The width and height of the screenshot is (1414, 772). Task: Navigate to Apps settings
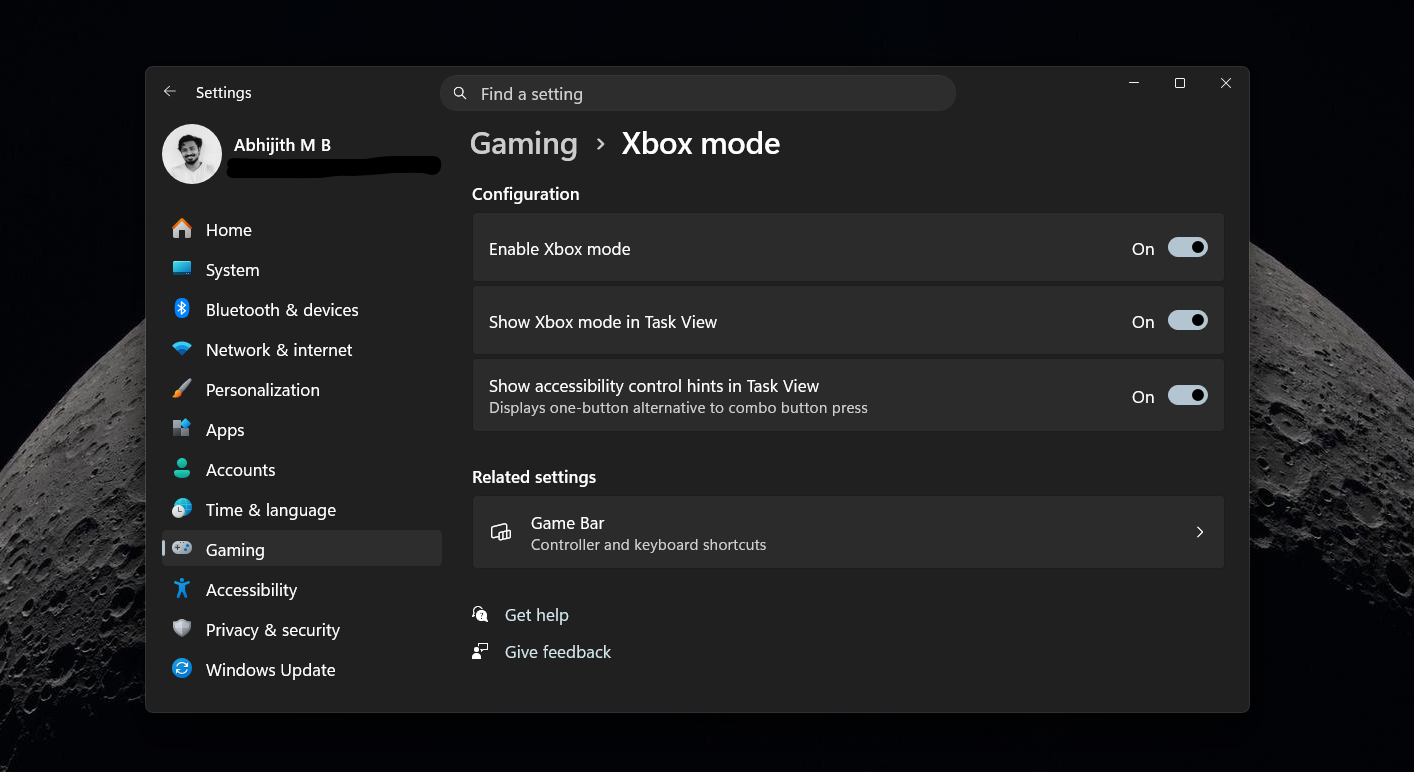click(302, 429)
